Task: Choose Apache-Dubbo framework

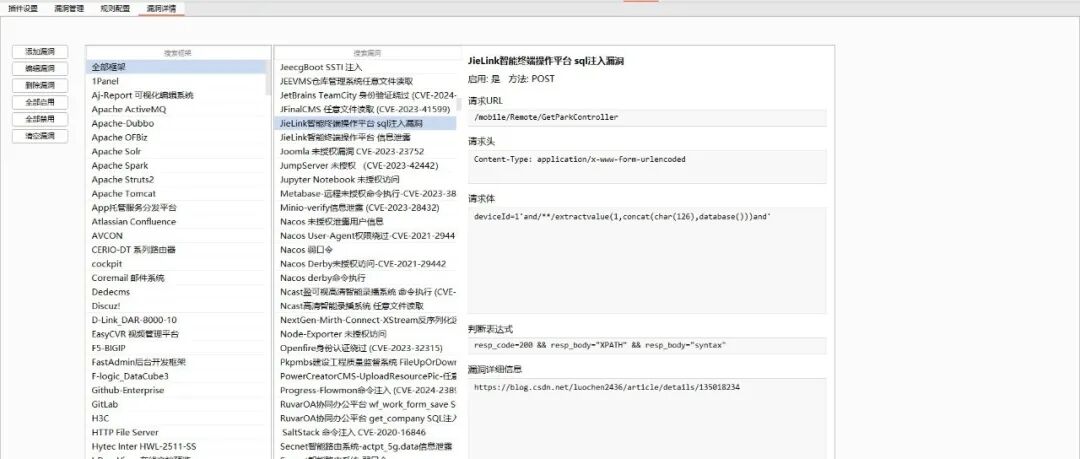Action: click(x=176, y=123)
